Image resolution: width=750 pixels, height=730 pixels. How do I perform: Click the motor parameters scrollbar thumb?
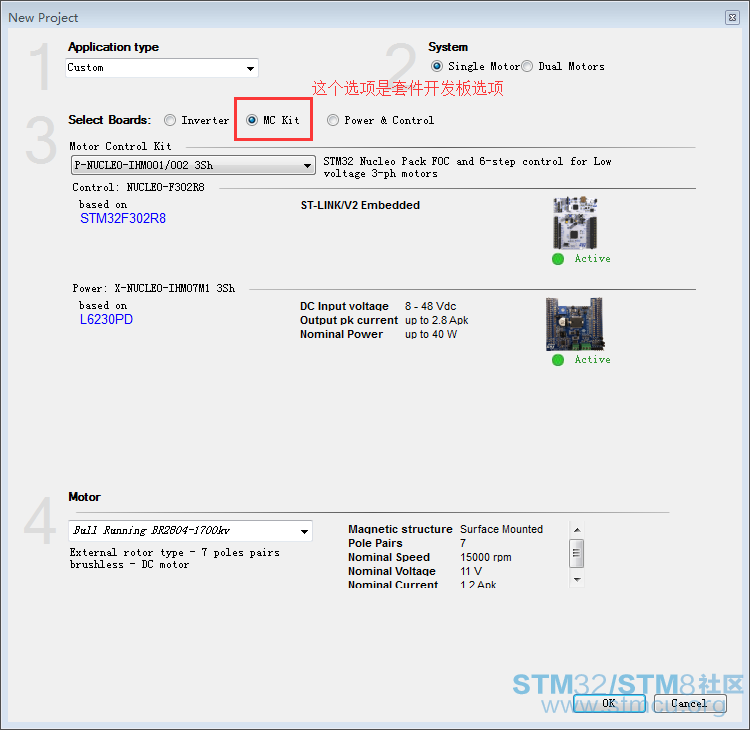[x=577, y=553]
